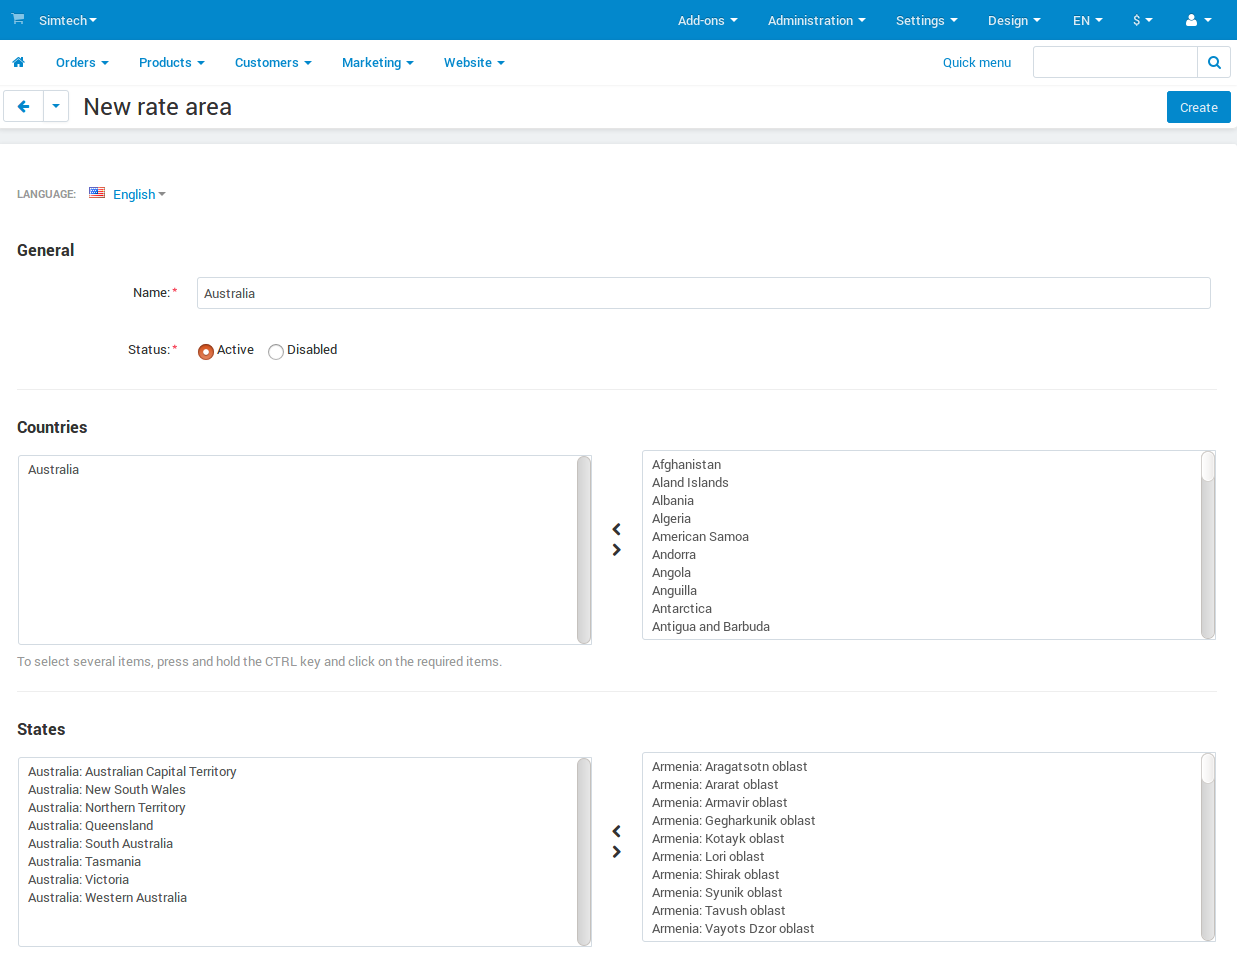Click the search magnifier icon
1237x955 pixels.
(1214, 62)
